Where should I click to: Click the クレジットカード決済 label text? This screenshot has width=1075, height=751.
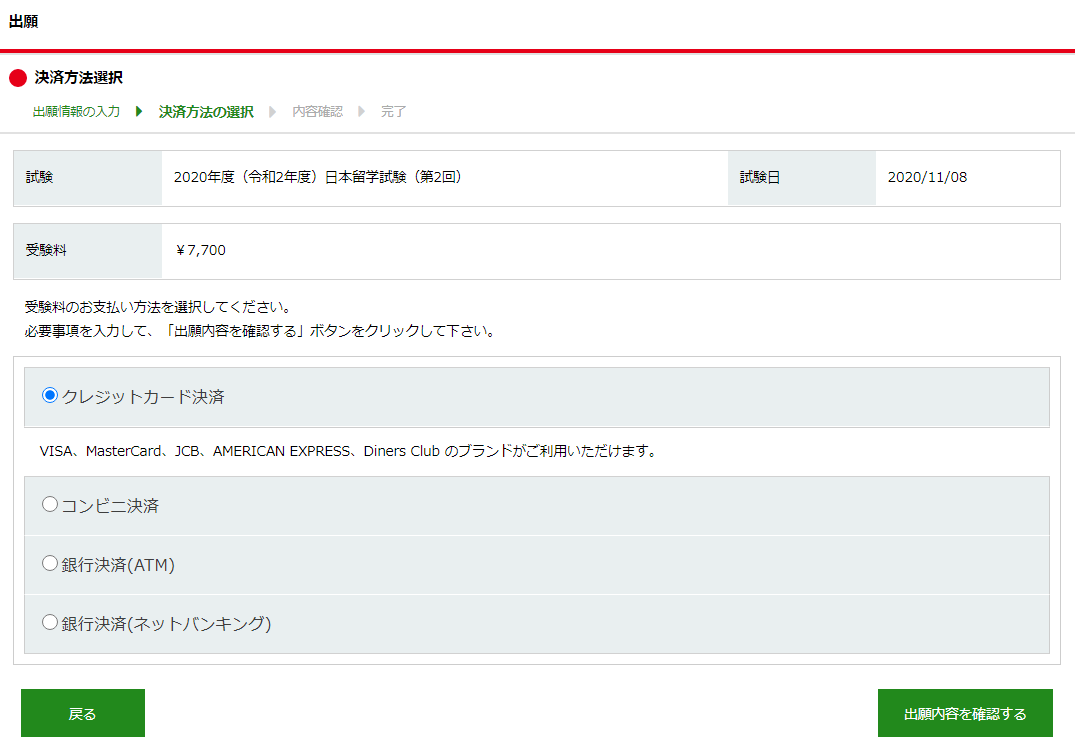[x=143, y=396]
